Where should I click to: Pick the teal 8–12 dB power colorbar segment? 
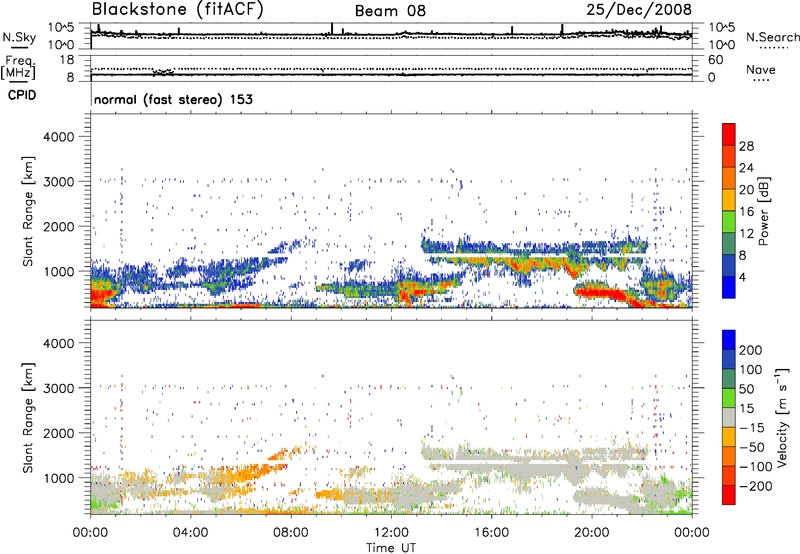(729, 243)
